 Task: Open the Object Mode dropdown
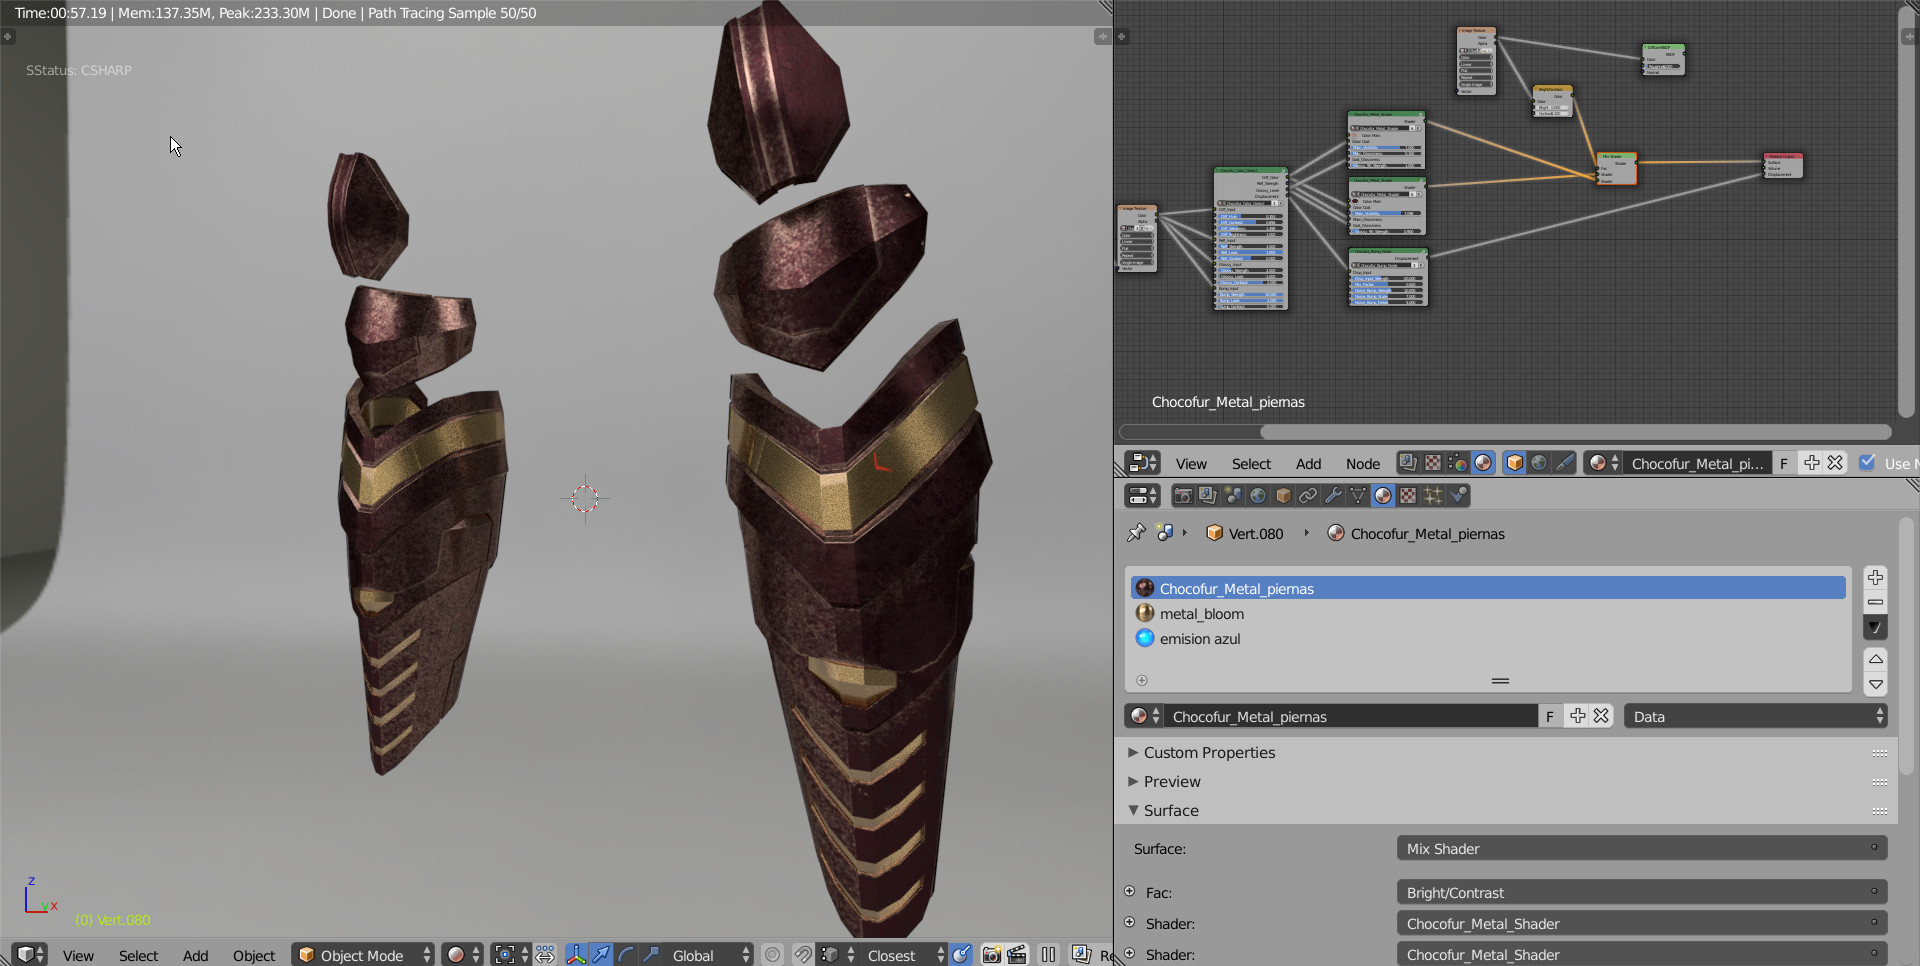click(x=364, y=955)
